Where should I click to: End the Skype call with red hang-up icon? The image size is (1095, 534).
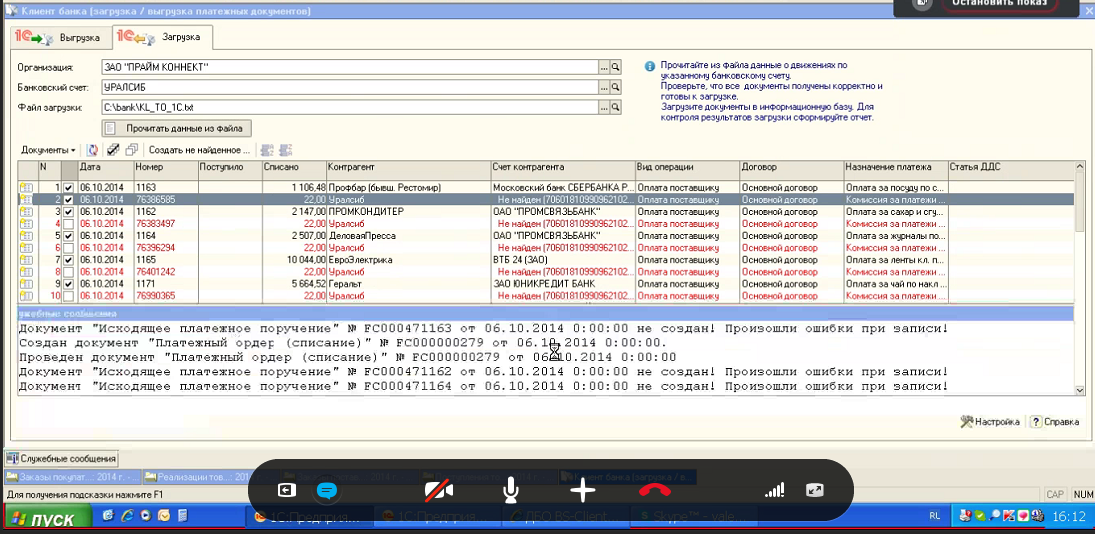click(x=655, y=490)
